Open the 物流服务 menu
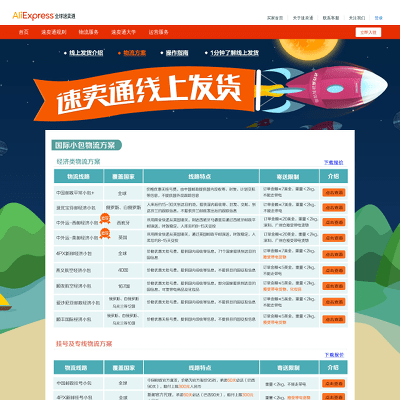 click(88, 32)
